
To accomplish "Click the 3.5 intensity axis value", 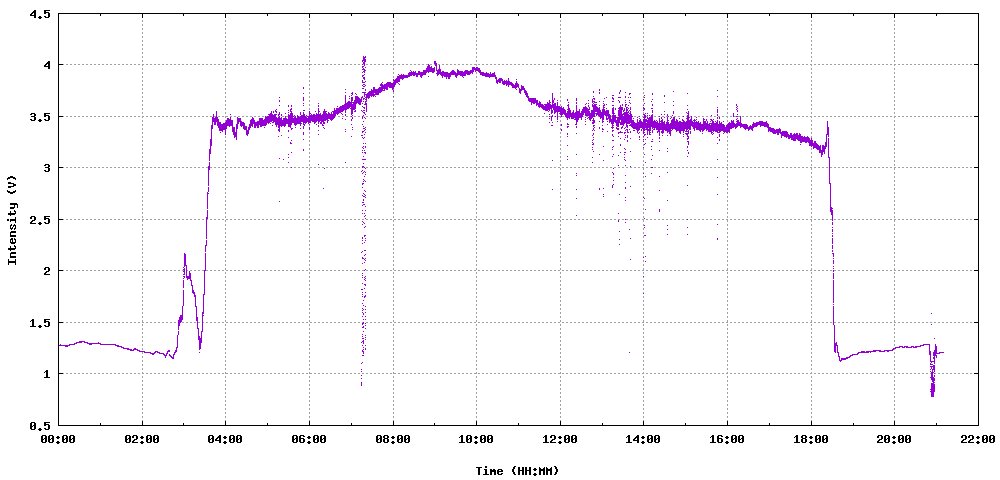I will [41, 117].
